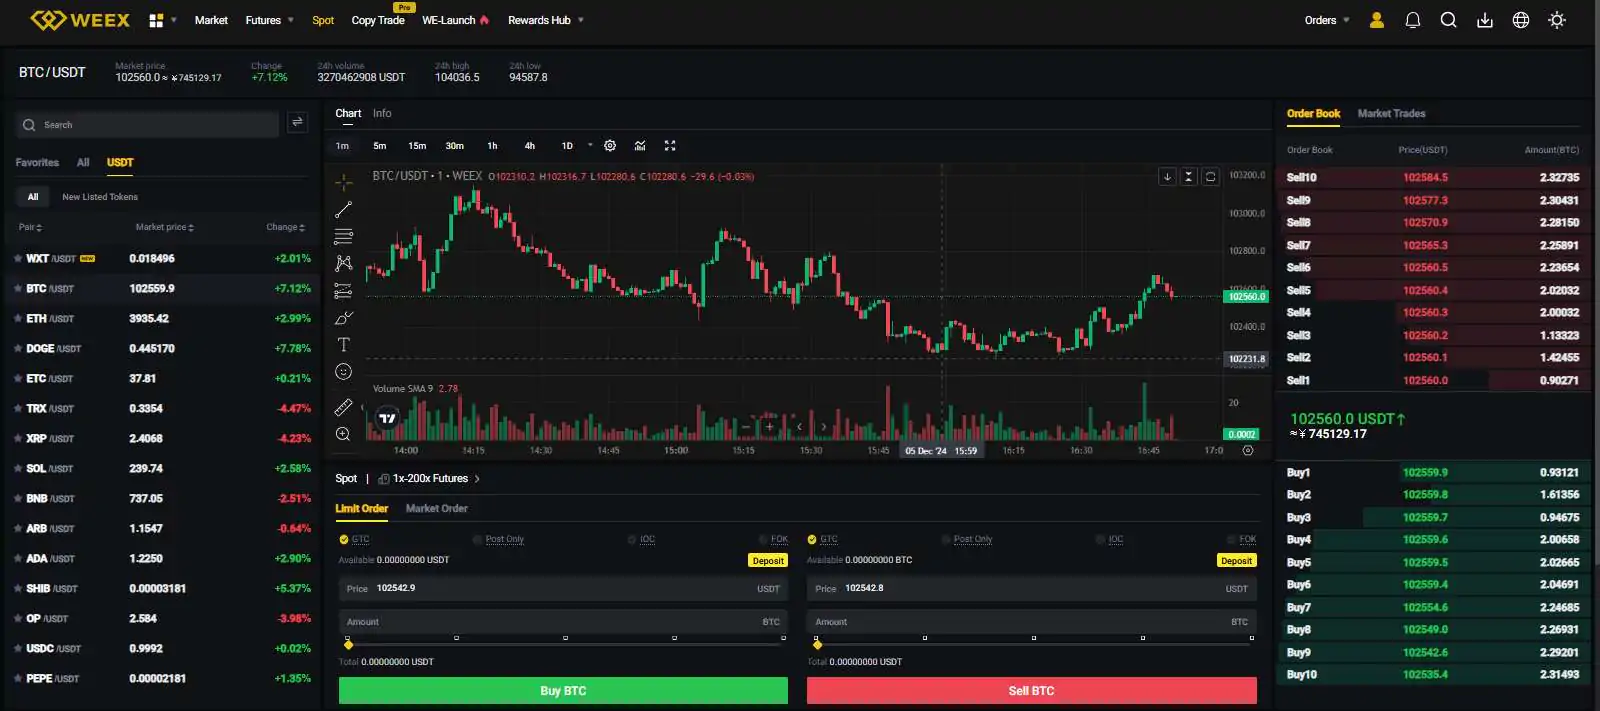
Task: Open notifications bell icon
Action: pos(1413,20)
